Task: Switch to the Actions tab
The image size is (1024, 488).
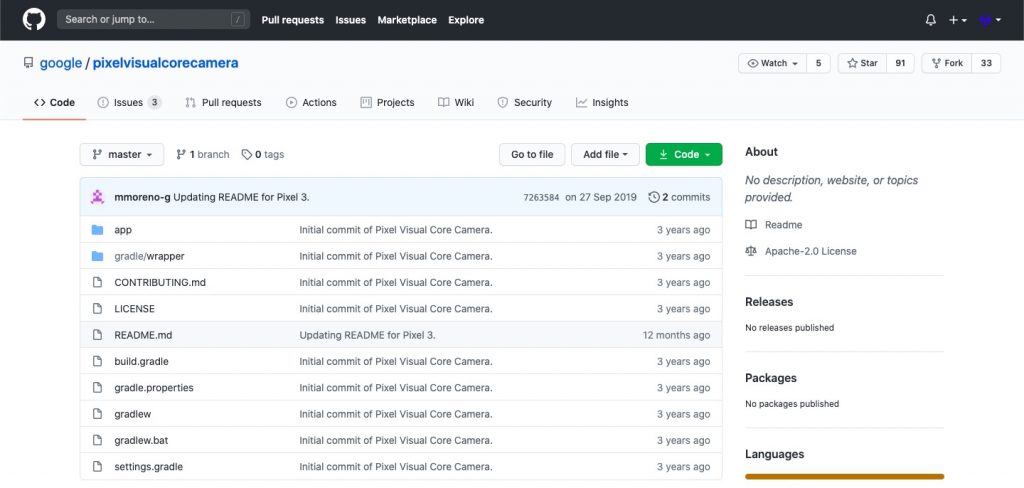Action: (311, 103)
